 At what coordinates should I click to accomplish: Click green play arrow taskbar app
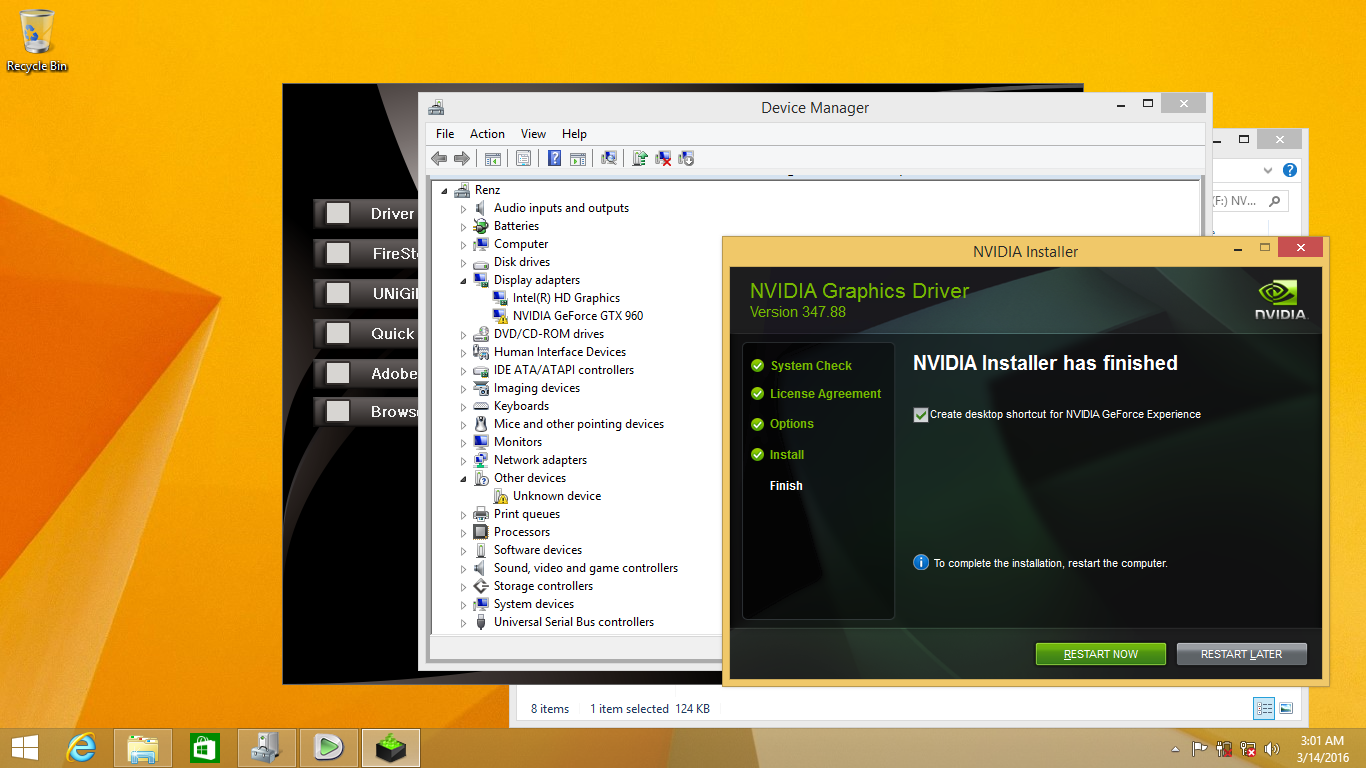pyautogui.click(x=329, y=747)
